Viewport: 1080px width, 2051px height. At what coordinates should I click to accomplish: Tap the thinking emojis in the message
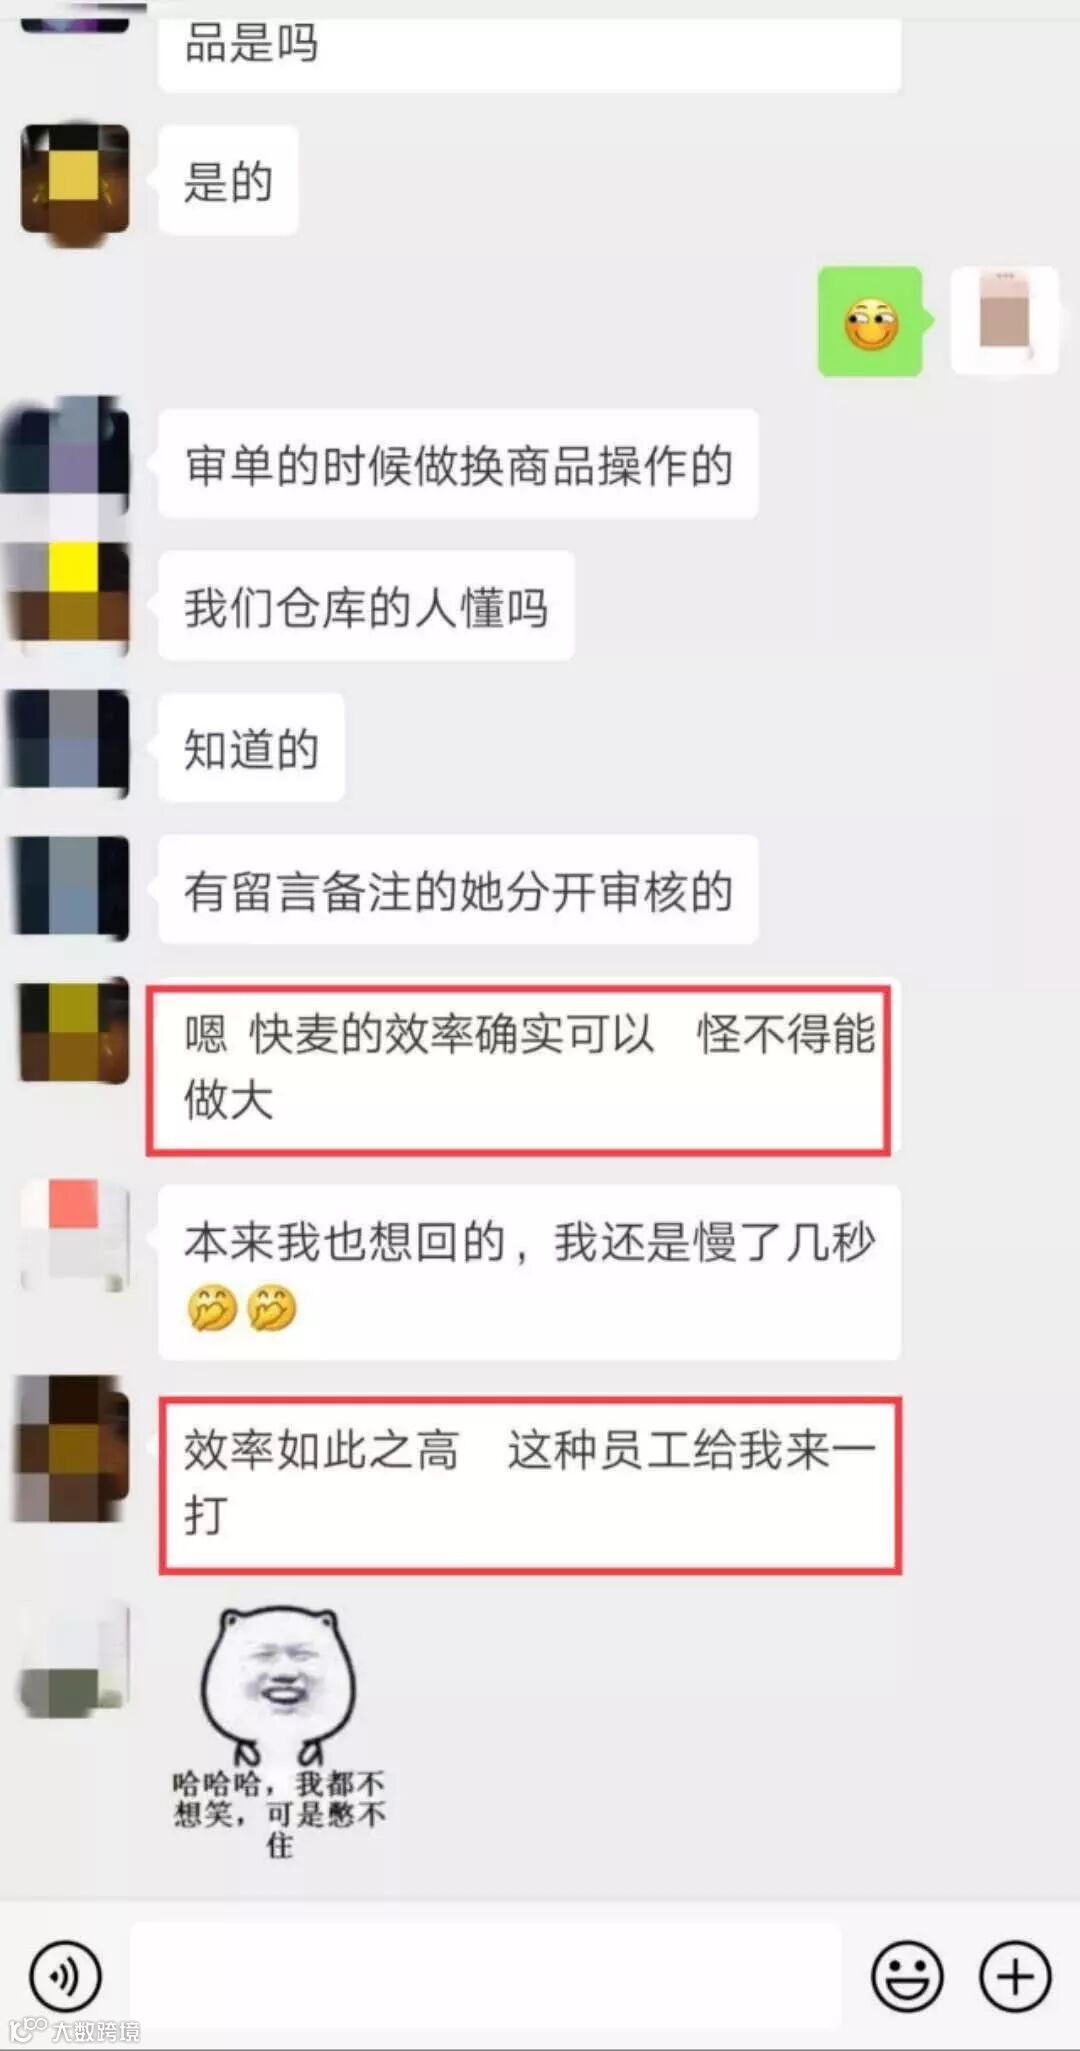(241, 1308)
